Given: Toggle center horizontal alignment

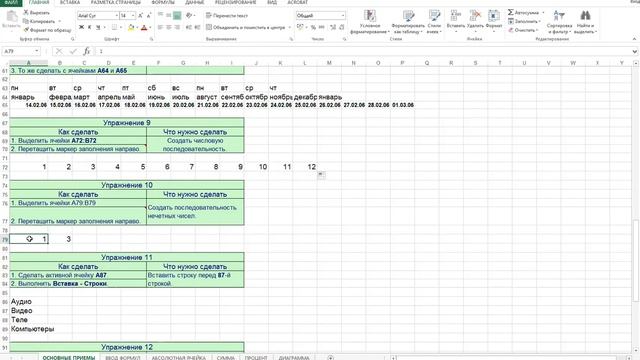Looking at the screenshot, I should tap(169, 27).
